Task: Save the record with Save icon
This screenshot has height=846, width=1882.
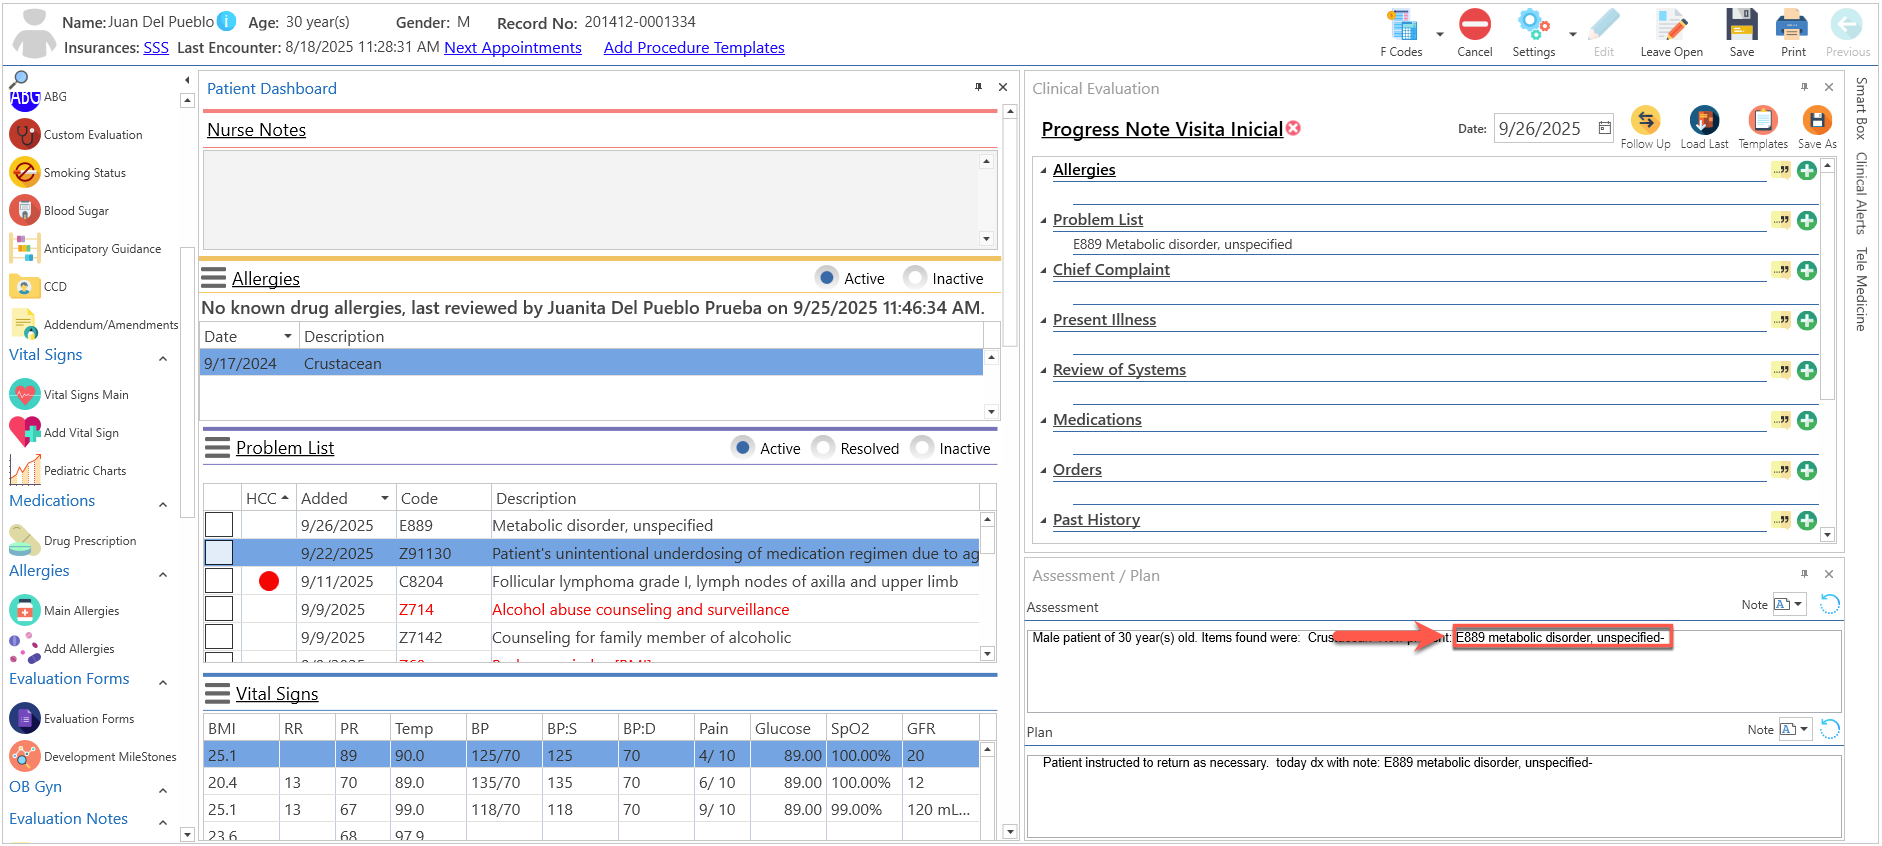Action: [1742, 24]
